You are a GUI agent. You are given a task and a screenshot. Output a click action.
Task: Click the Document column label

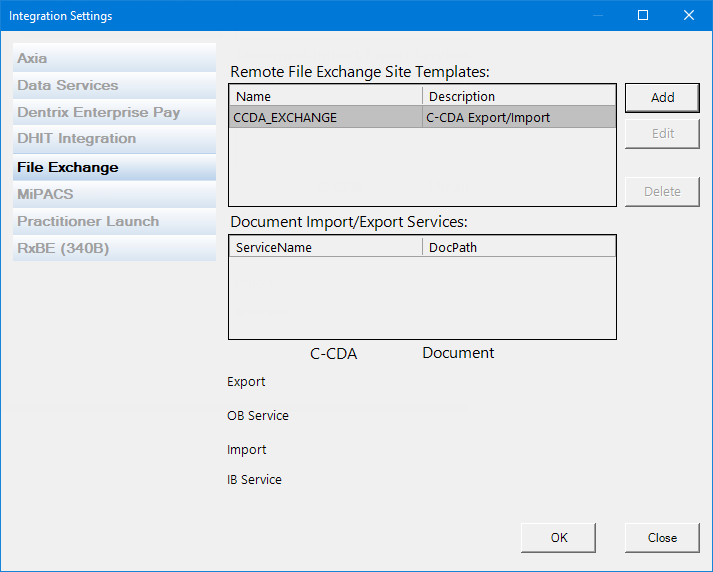[458, 353]
